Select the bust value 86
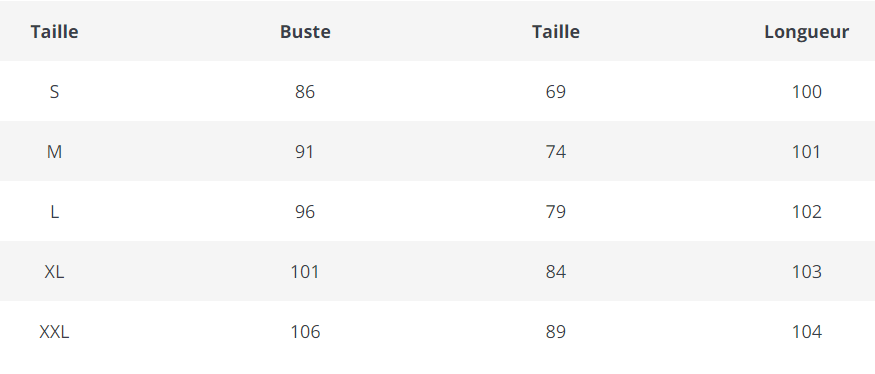The image size is (875, 374). point(305,92)
